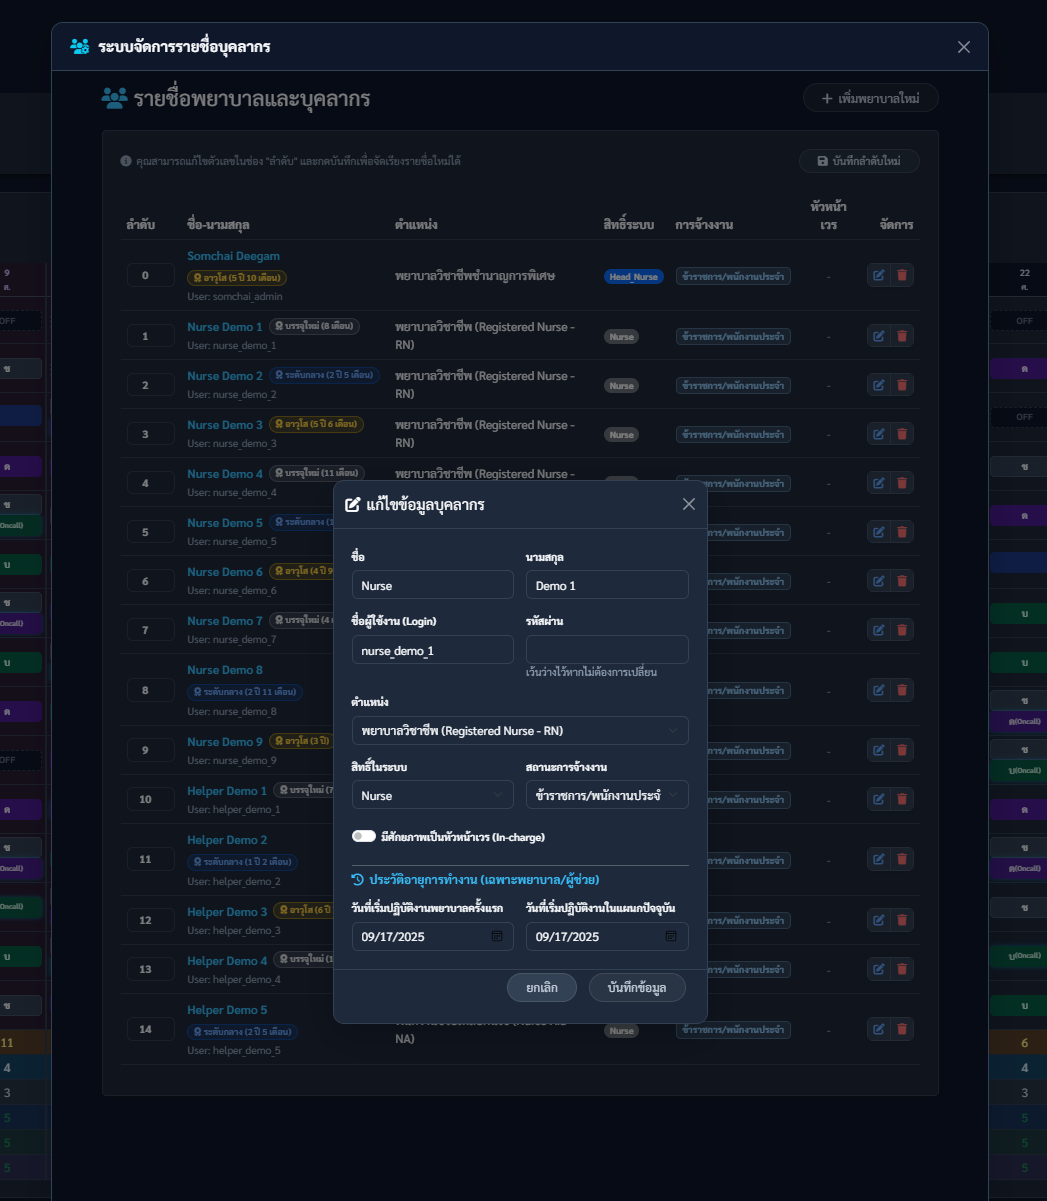
Task: Click Nurse role badge in Nurse Demo 1 row
Action: pos(622,337)
